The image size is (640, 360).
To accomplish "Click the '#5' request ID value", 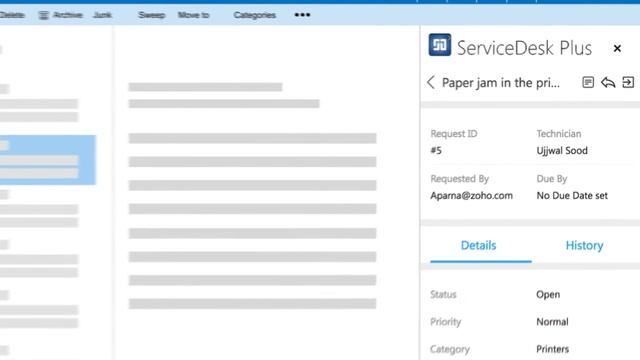I will coord(436,151).
